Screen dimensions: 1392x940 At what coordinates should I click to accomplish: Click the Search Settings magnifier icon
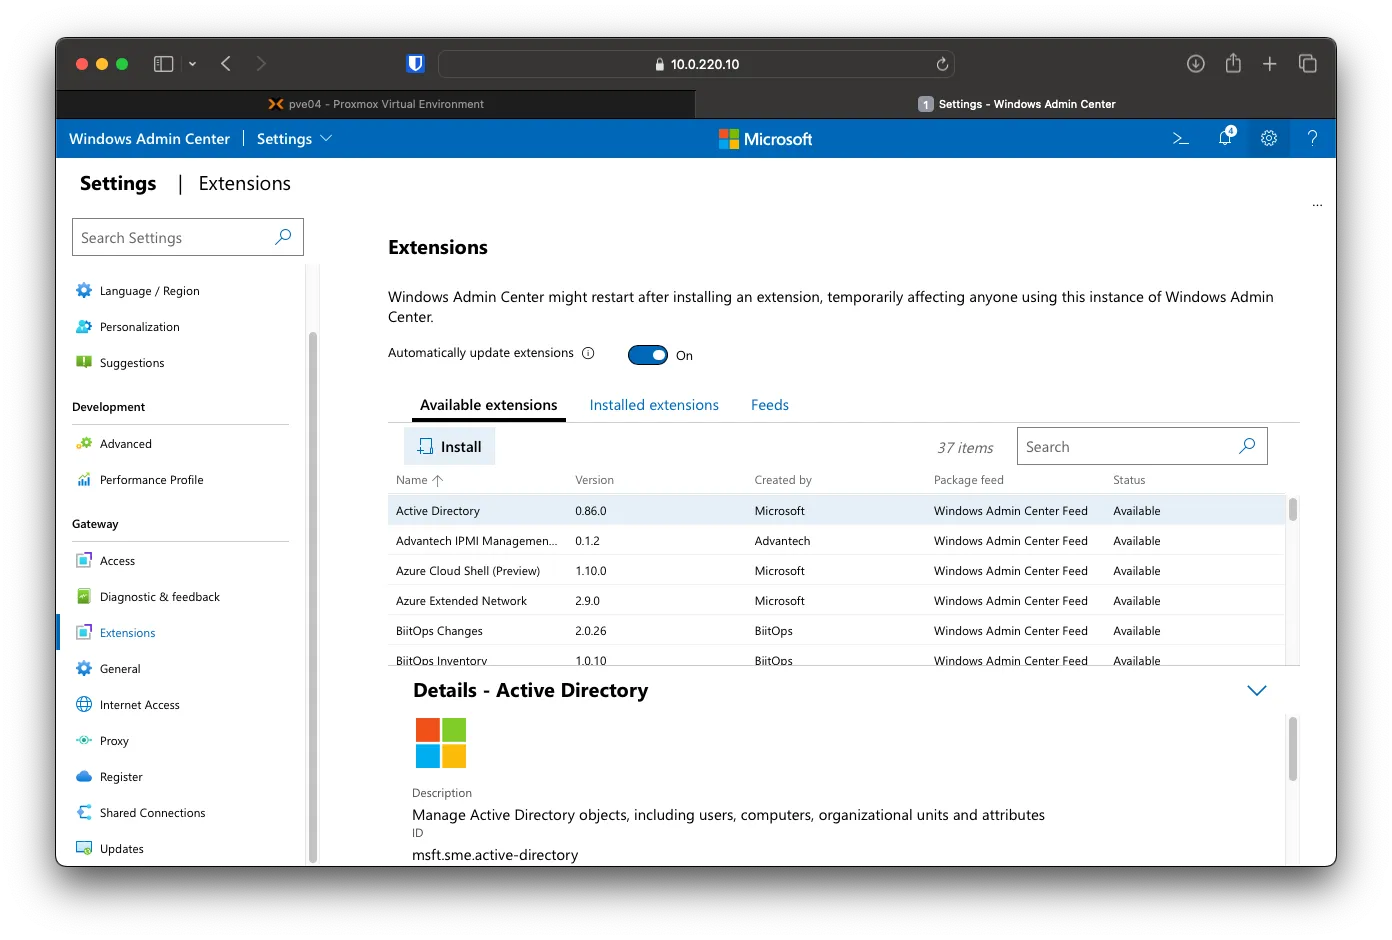point(283,237)
